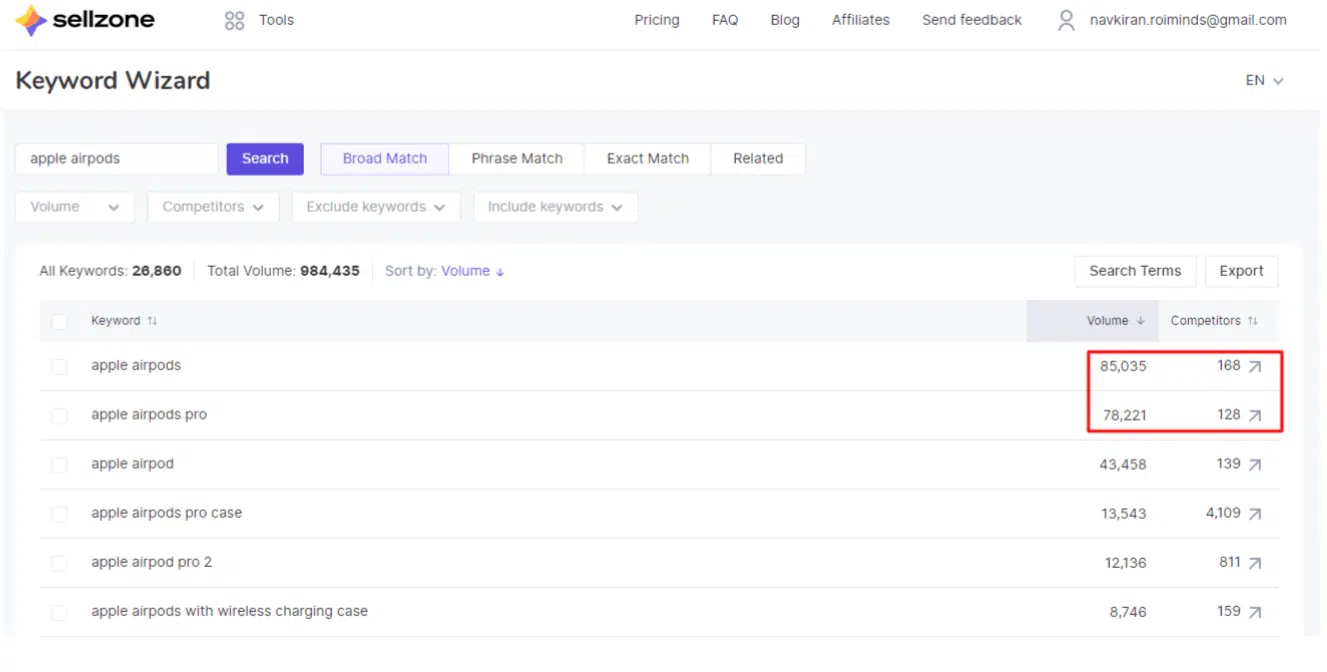This screenshot has height=672, width=1327.
Task: Check the box for apple airpods
Action: pyautogui.click(x=59, y=366)
